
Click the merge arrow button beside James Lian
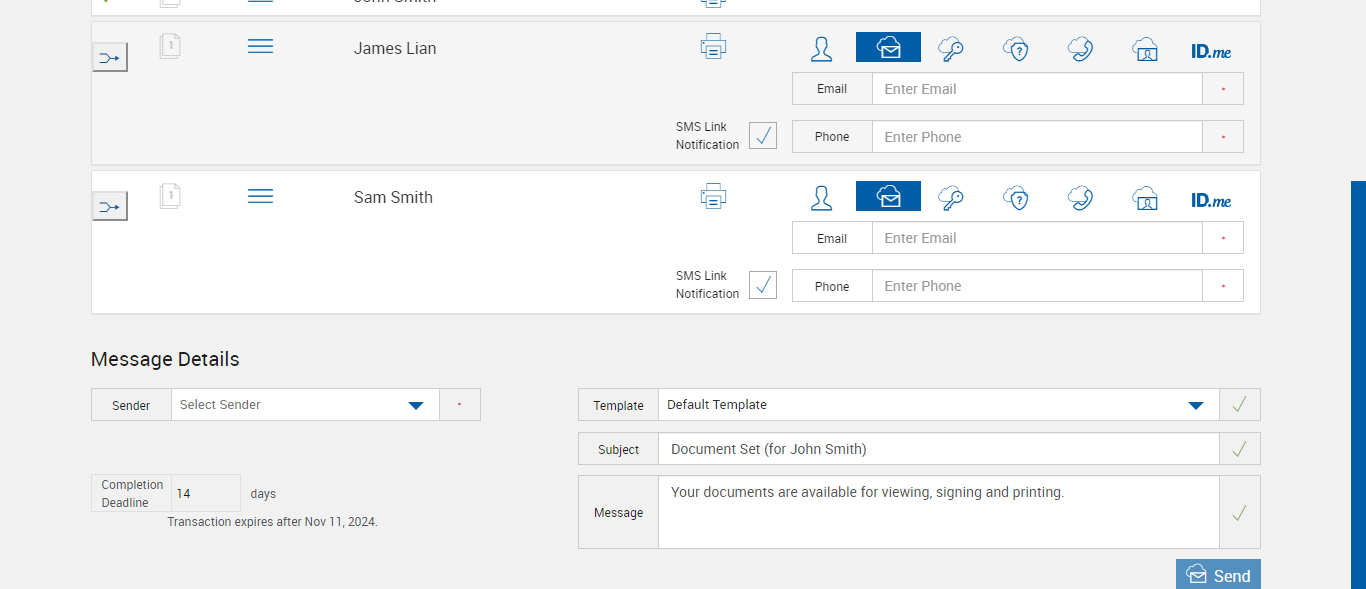click(110, 58)
